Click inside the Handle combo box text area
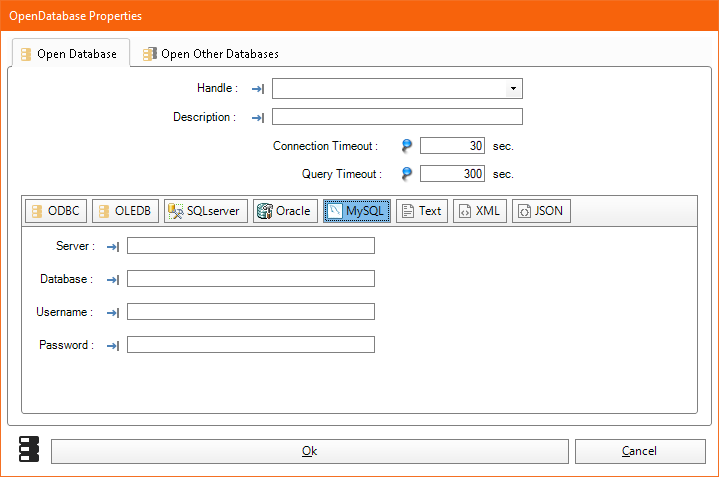This screenshot has height=477, width=719. coord(389,89)
